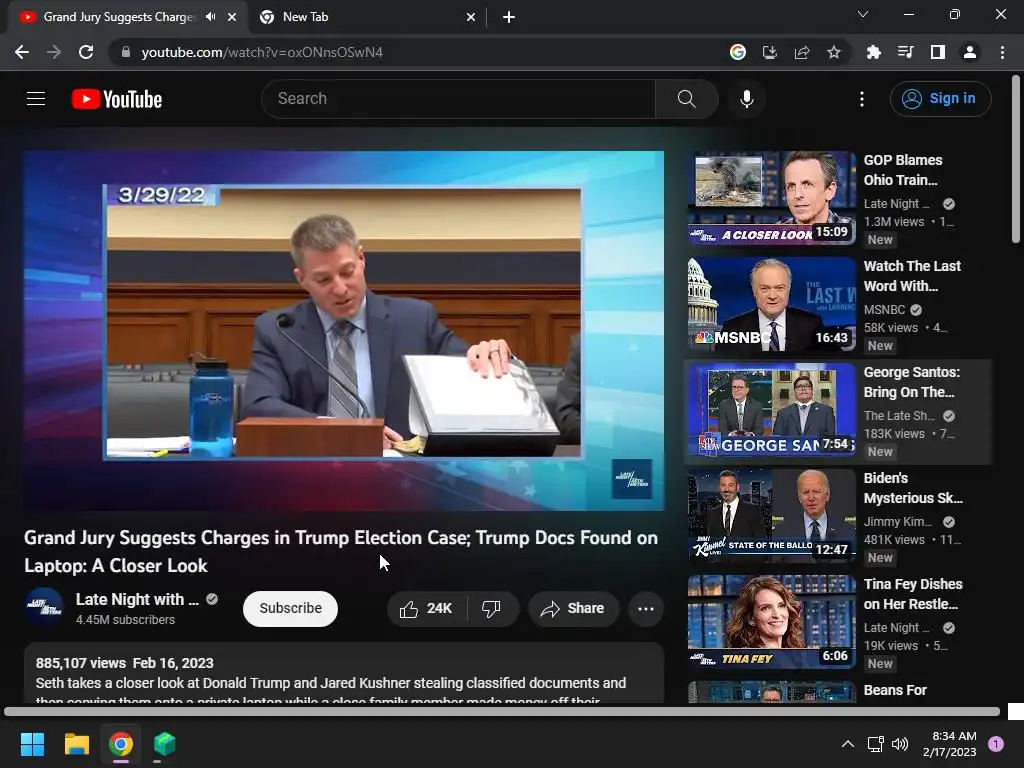
Task: Close the Grand Jury YouTube tab
Action: [x=232, y=17]
